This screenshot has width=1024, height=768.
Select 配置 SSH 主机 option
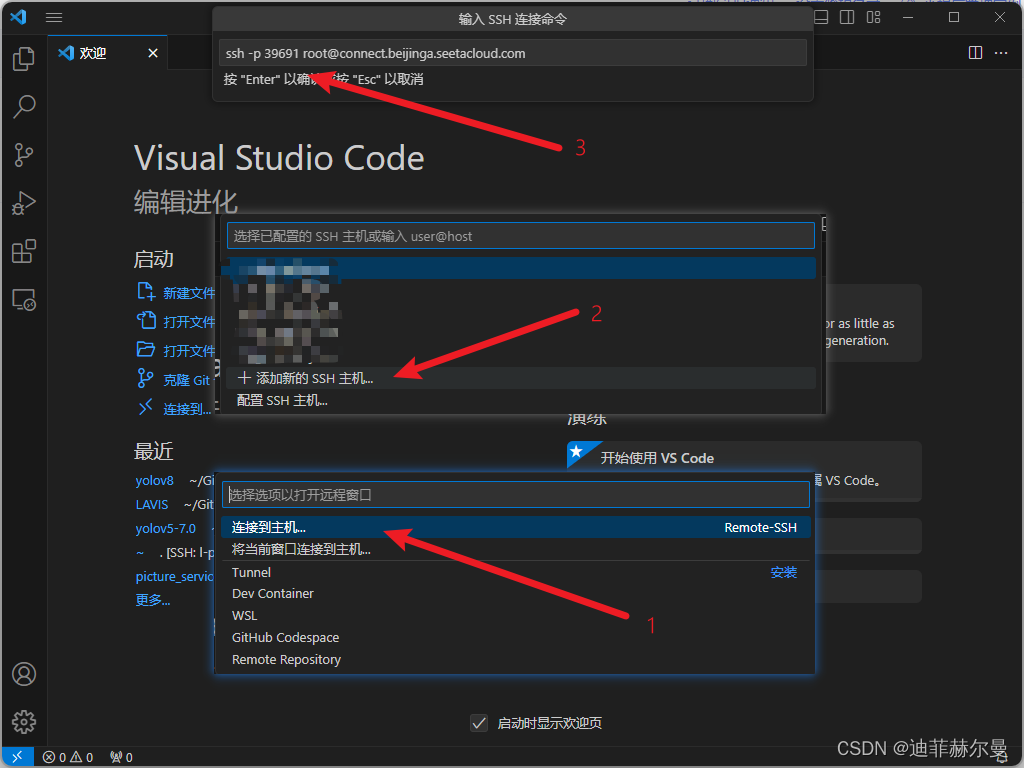[x=520, y=400]
